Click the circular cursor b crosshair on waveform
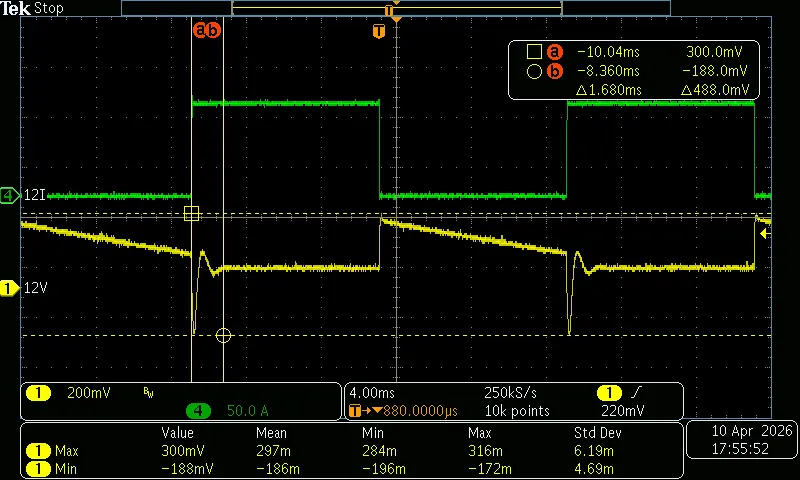Image resolution: width=800 pixels, height=480 pixels. [x=223, y=335]
